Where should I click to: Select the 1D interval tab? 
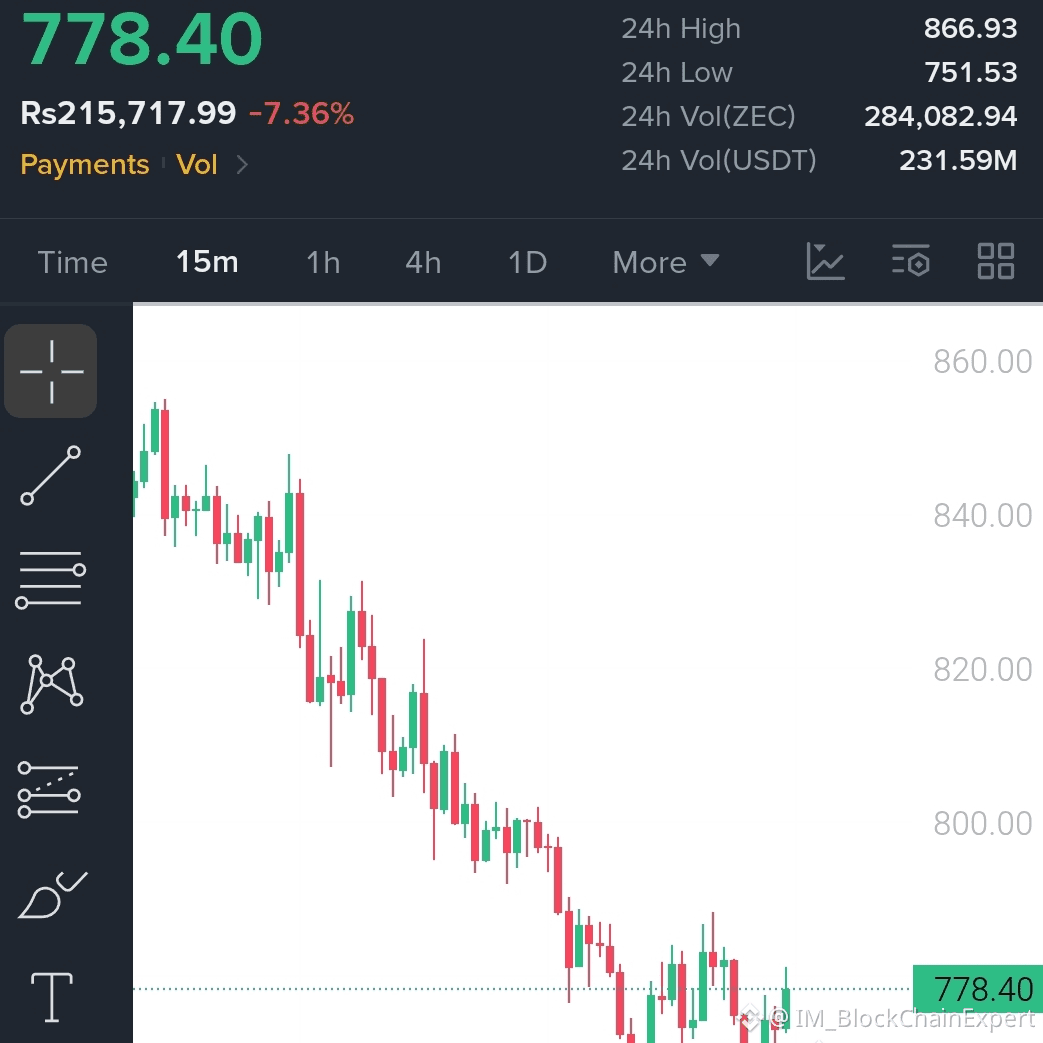[x=527, y=262]
